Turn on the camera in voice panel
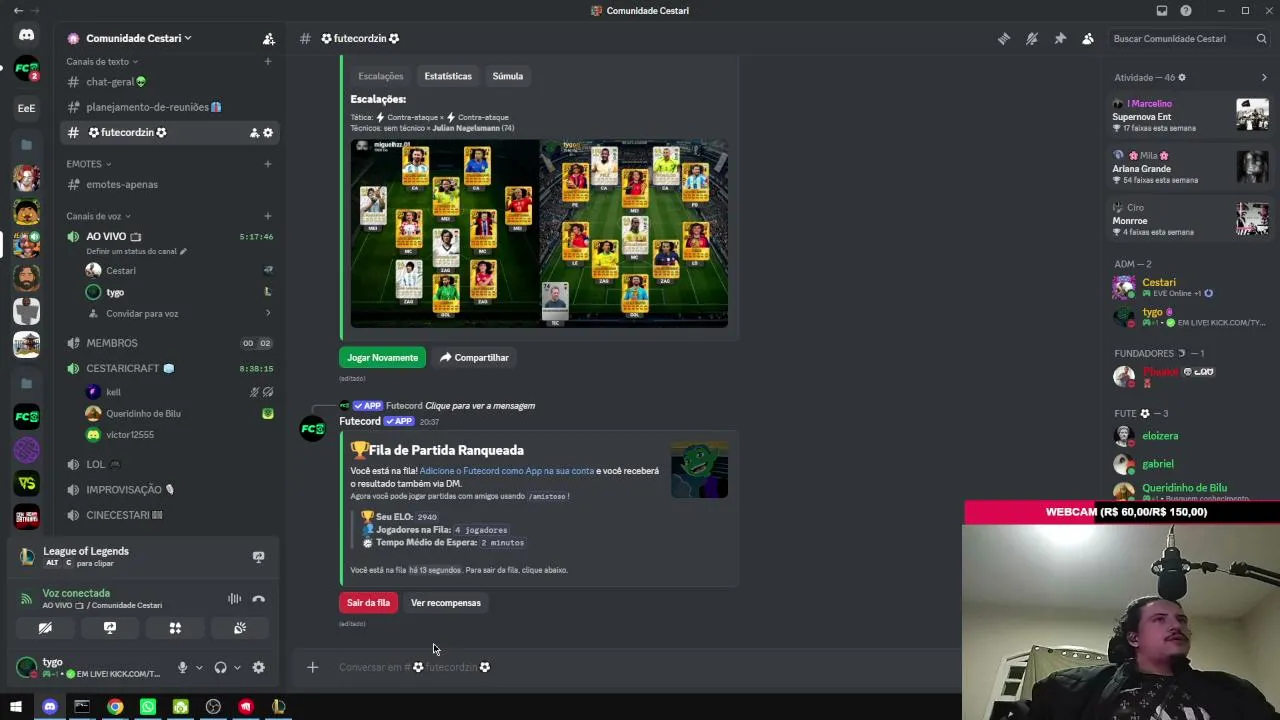This screenshot has width=1280, height=720. [x=45, y=628]
